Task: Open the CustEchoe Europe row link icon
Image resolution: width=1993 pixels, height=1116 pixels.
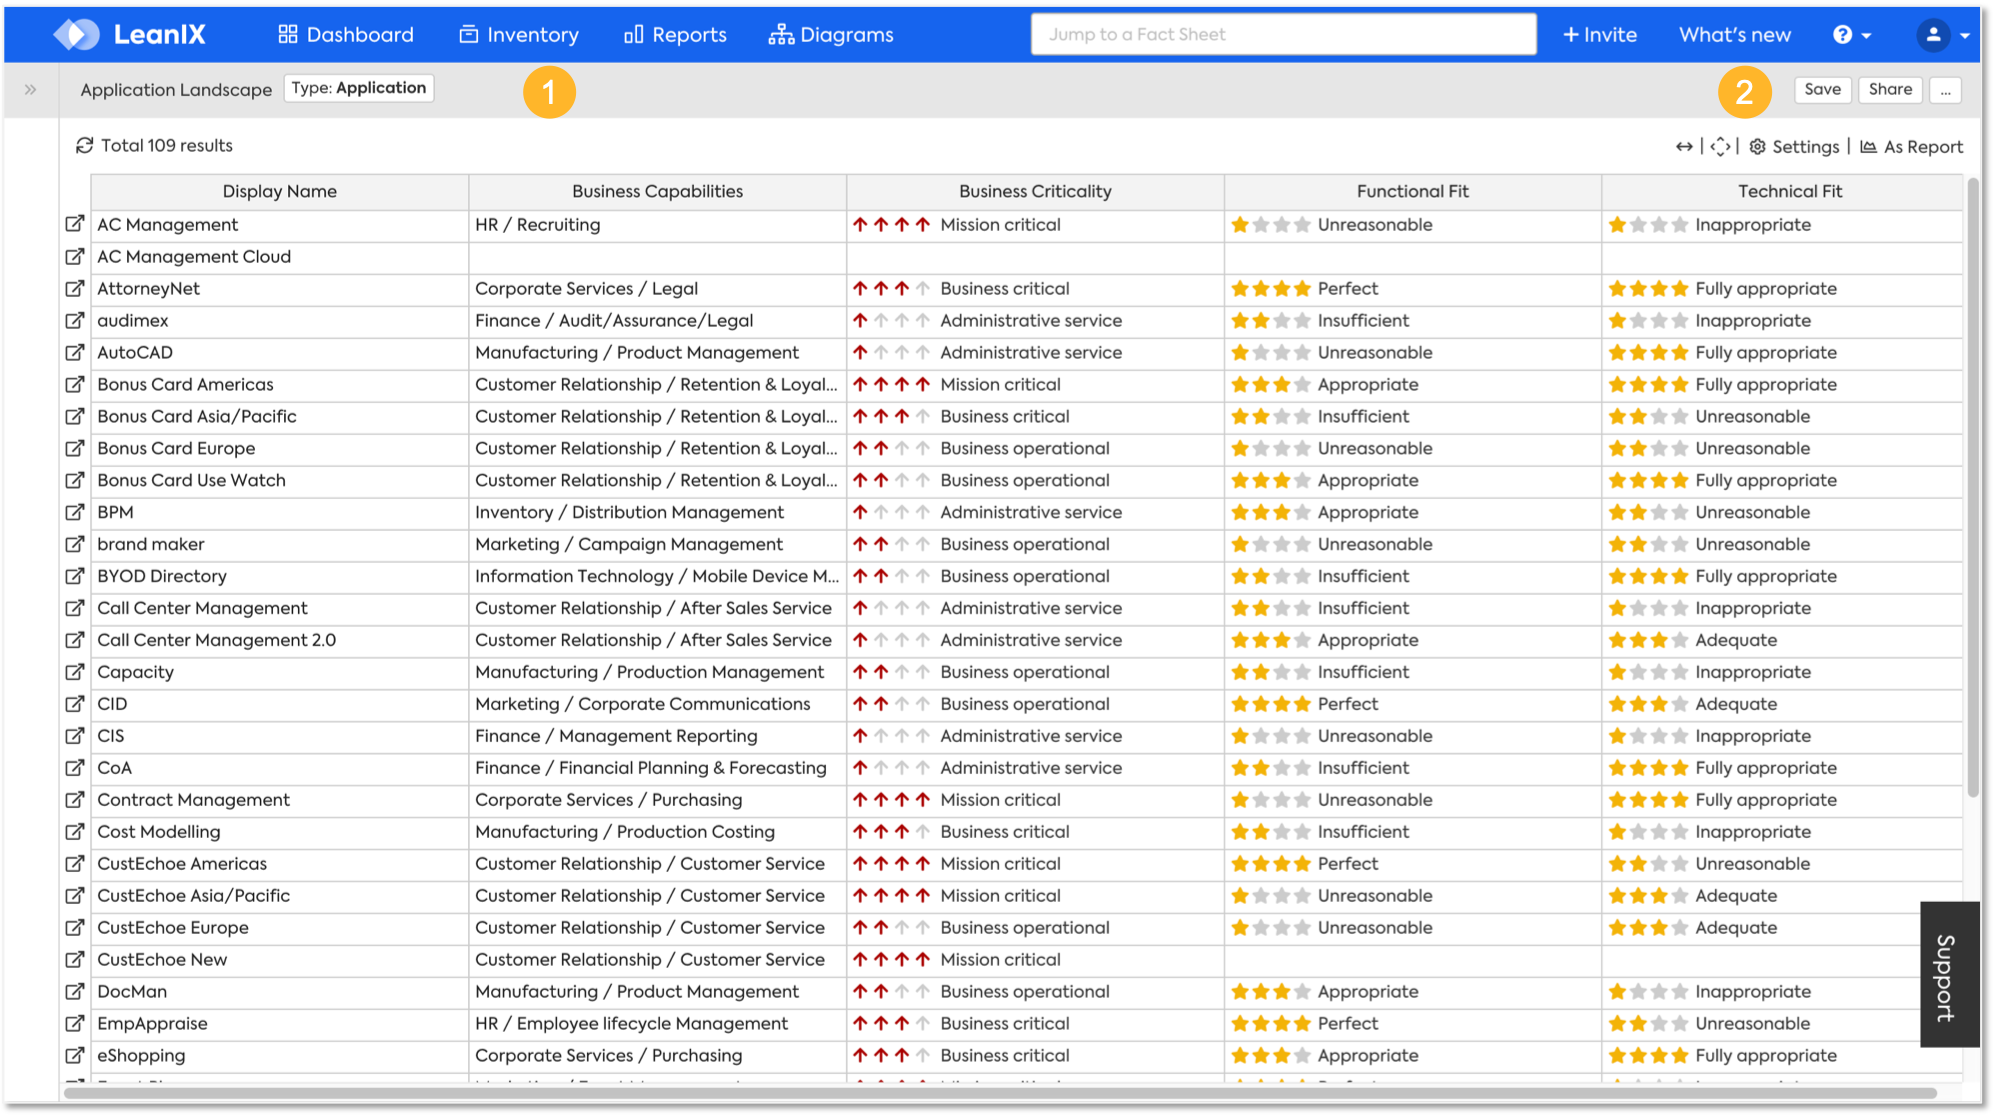Action: [75, 928]
